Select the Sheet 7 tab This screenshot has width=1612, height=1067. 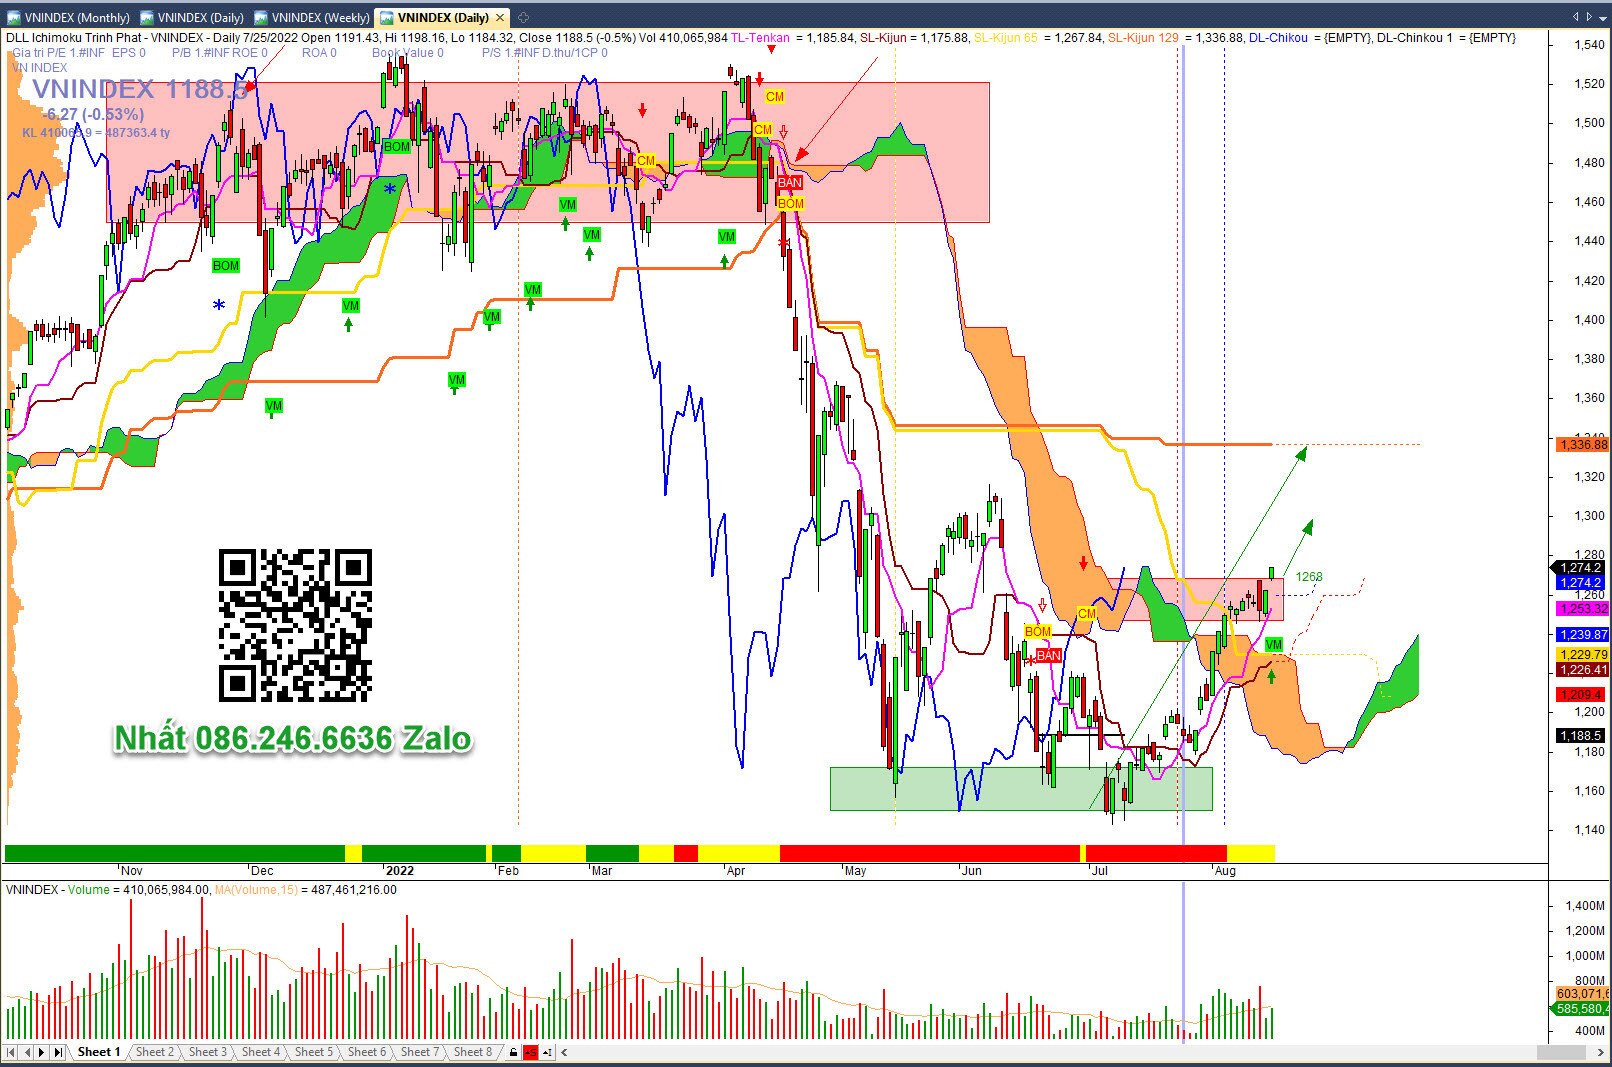click(420, 1052)
